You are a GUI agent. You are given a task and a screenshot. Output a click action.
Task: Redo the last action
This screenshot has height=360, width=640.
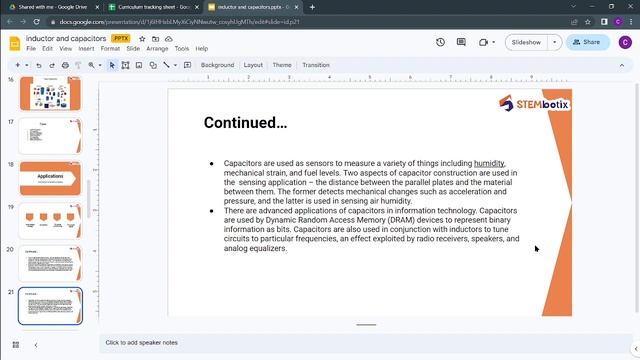click(52, 65)
